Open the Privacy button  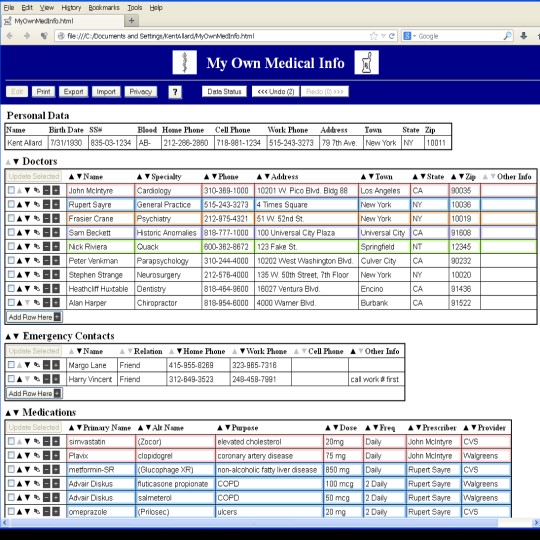point(141,92)
